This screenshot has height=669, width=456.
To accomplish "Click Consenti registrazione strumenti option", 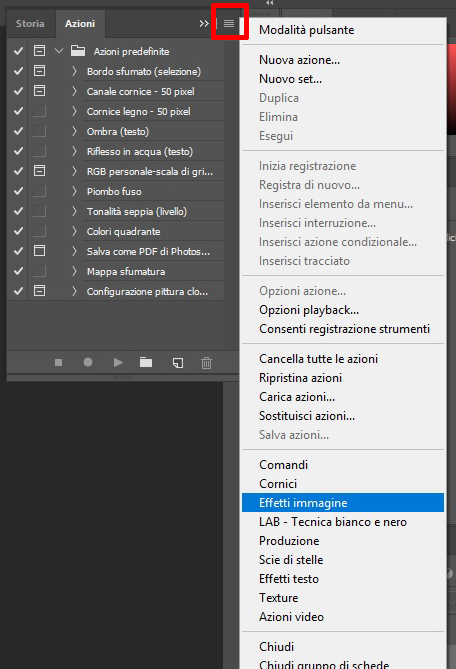I will (x=343, y=329).
